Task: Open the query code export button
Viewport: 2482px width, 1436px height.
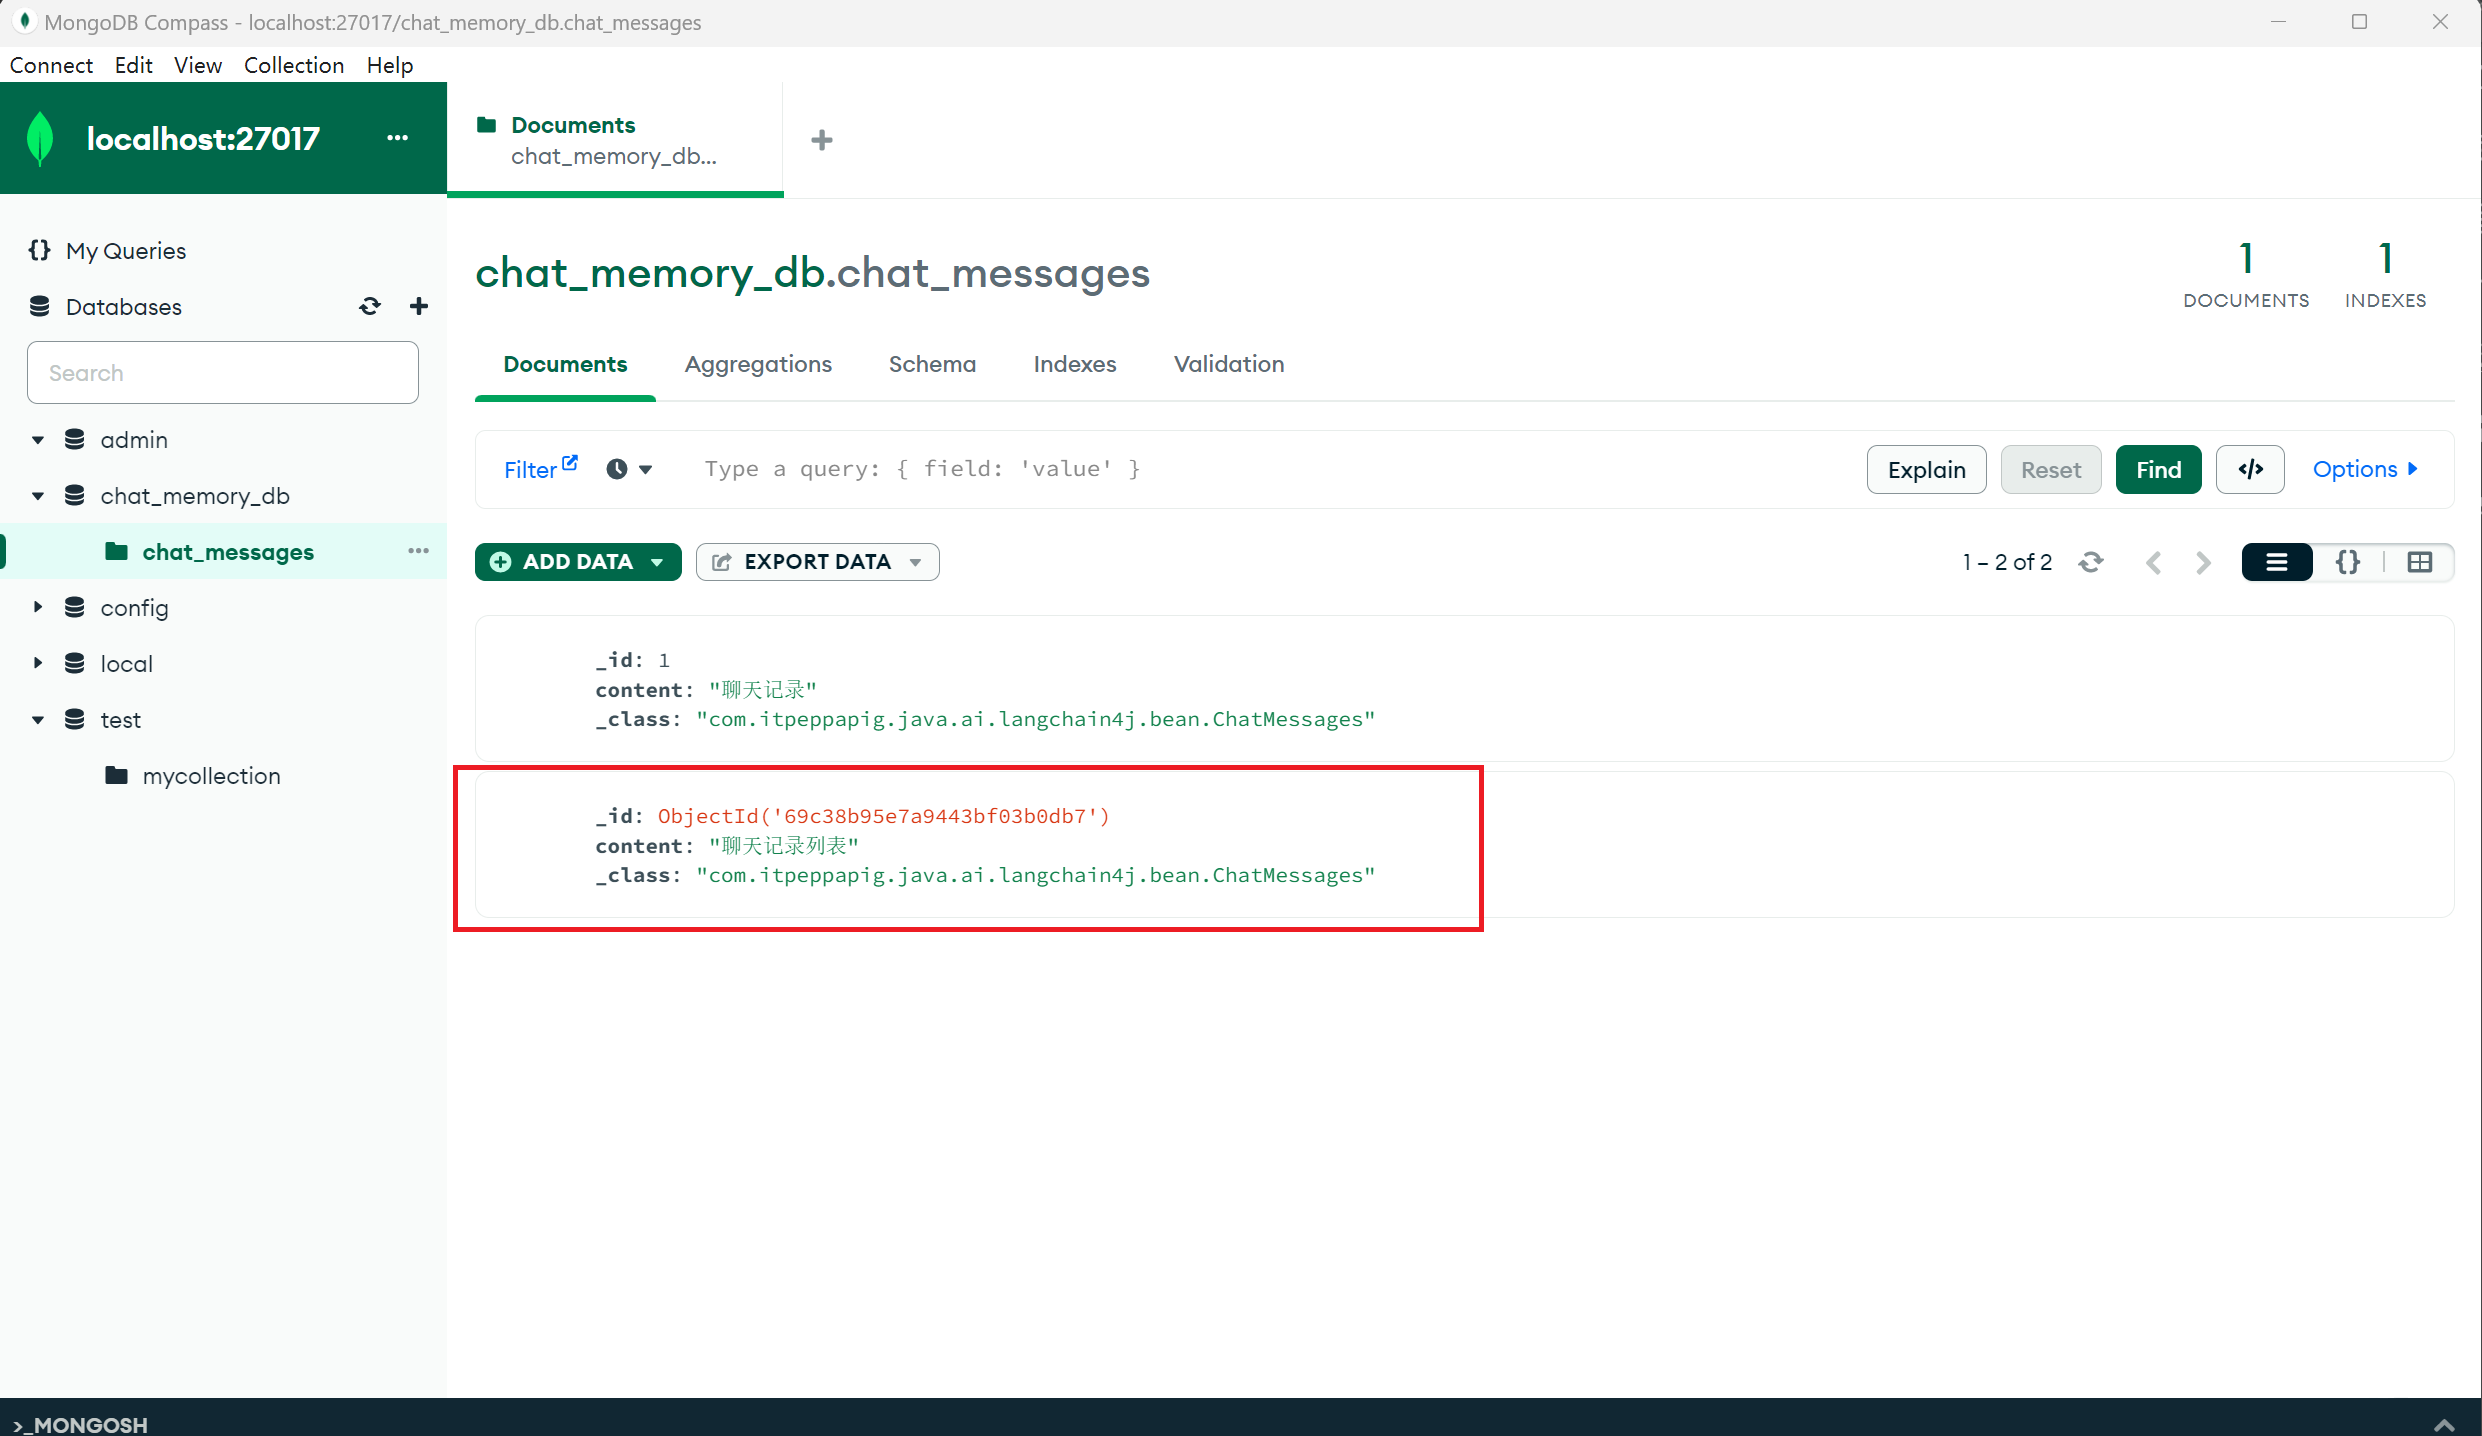Action: [2250, 469]
